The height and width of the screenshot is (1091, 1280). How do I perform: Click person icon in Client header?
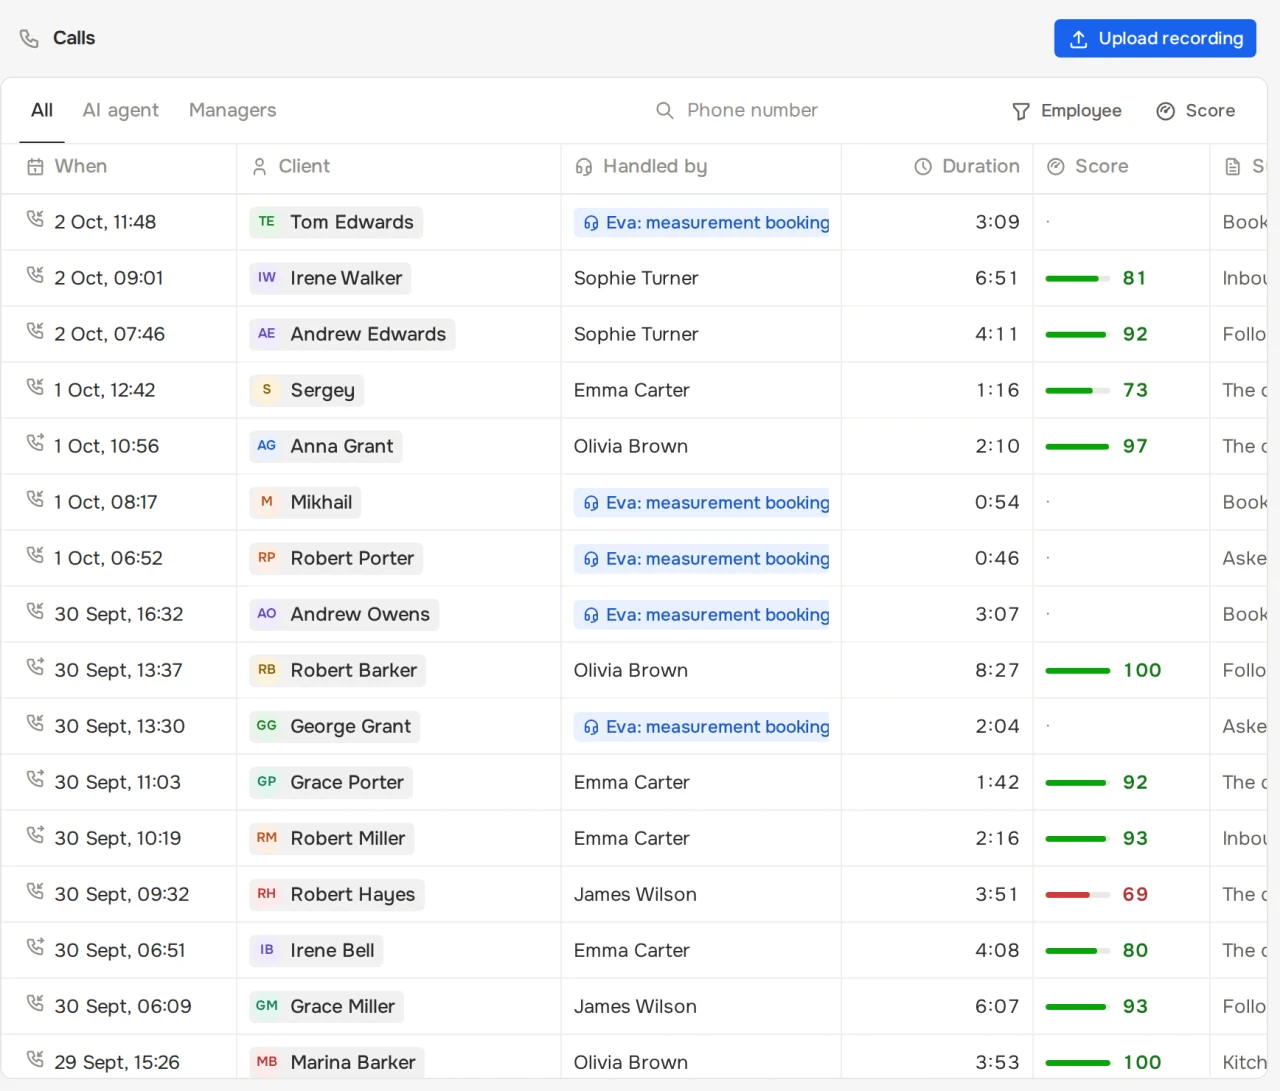(260, 167)
